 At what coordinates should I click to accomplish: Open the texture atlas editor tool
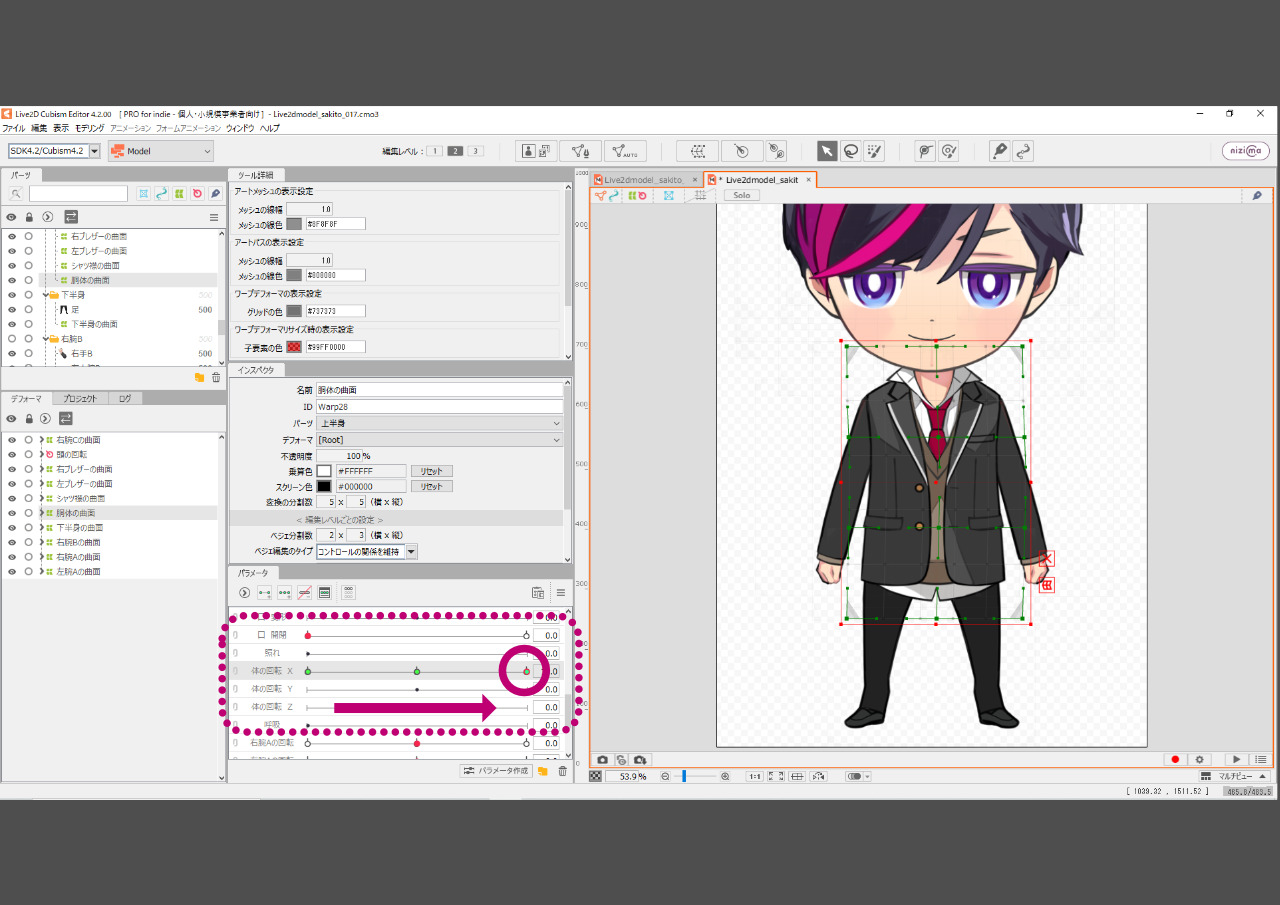tap(537, 151)
